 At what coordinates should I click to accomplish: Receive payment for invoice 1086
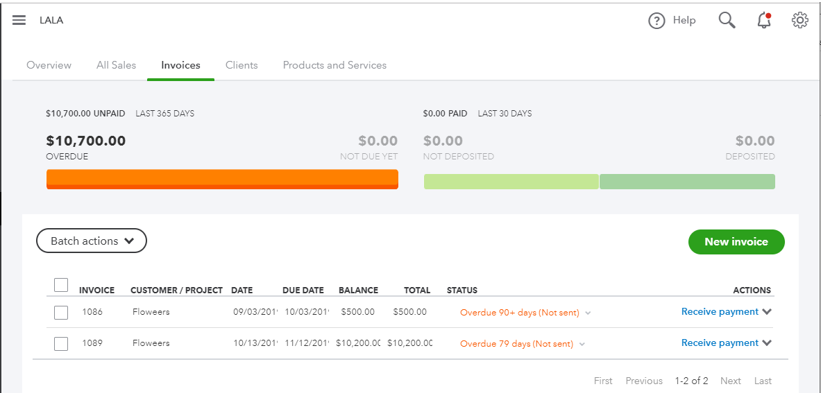(x=720, y=312)
